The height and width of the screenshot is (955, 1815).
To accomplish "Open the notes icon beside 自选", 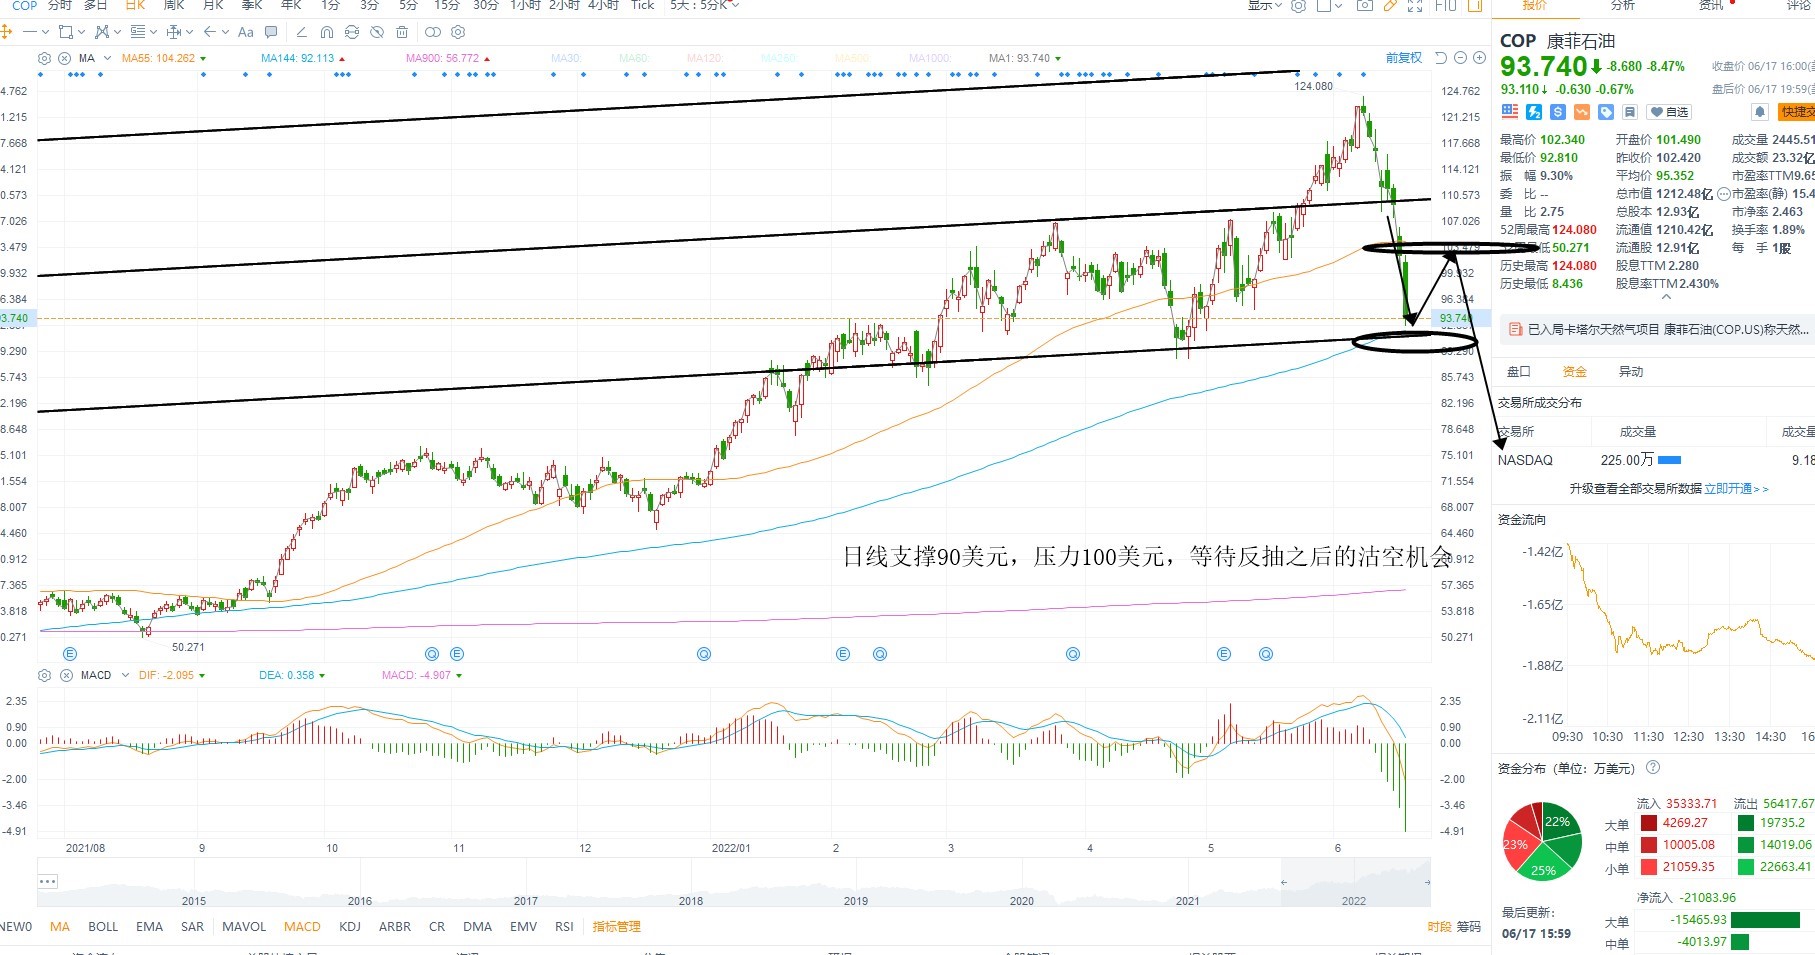I will pyautogui.click(x=1630, y=112).
